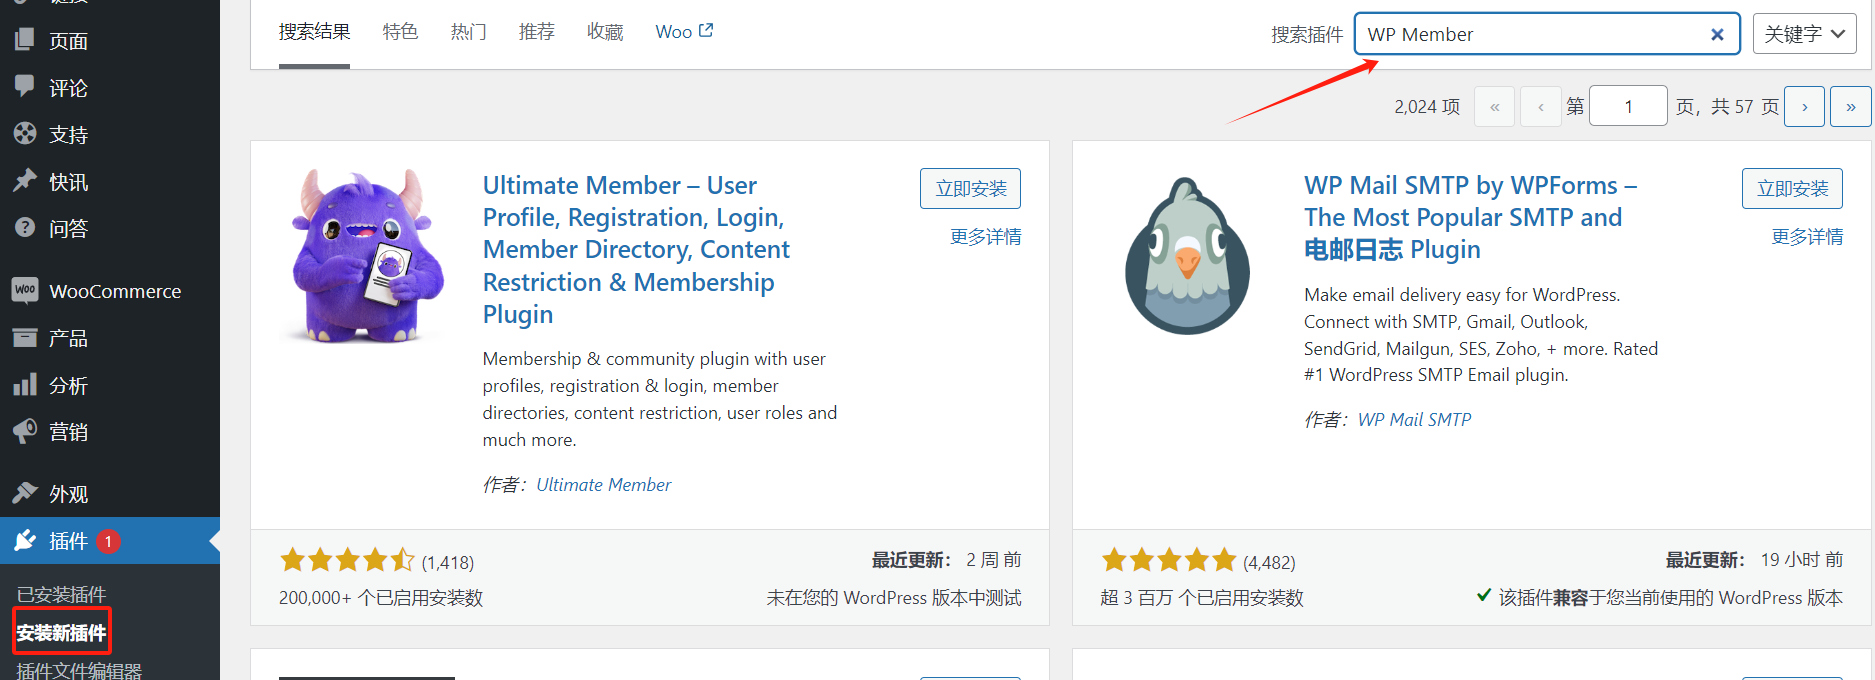Clear the search field with X icon
Screen dimensions: 1875x680
pyautogui.click(x=1717, y=34)
